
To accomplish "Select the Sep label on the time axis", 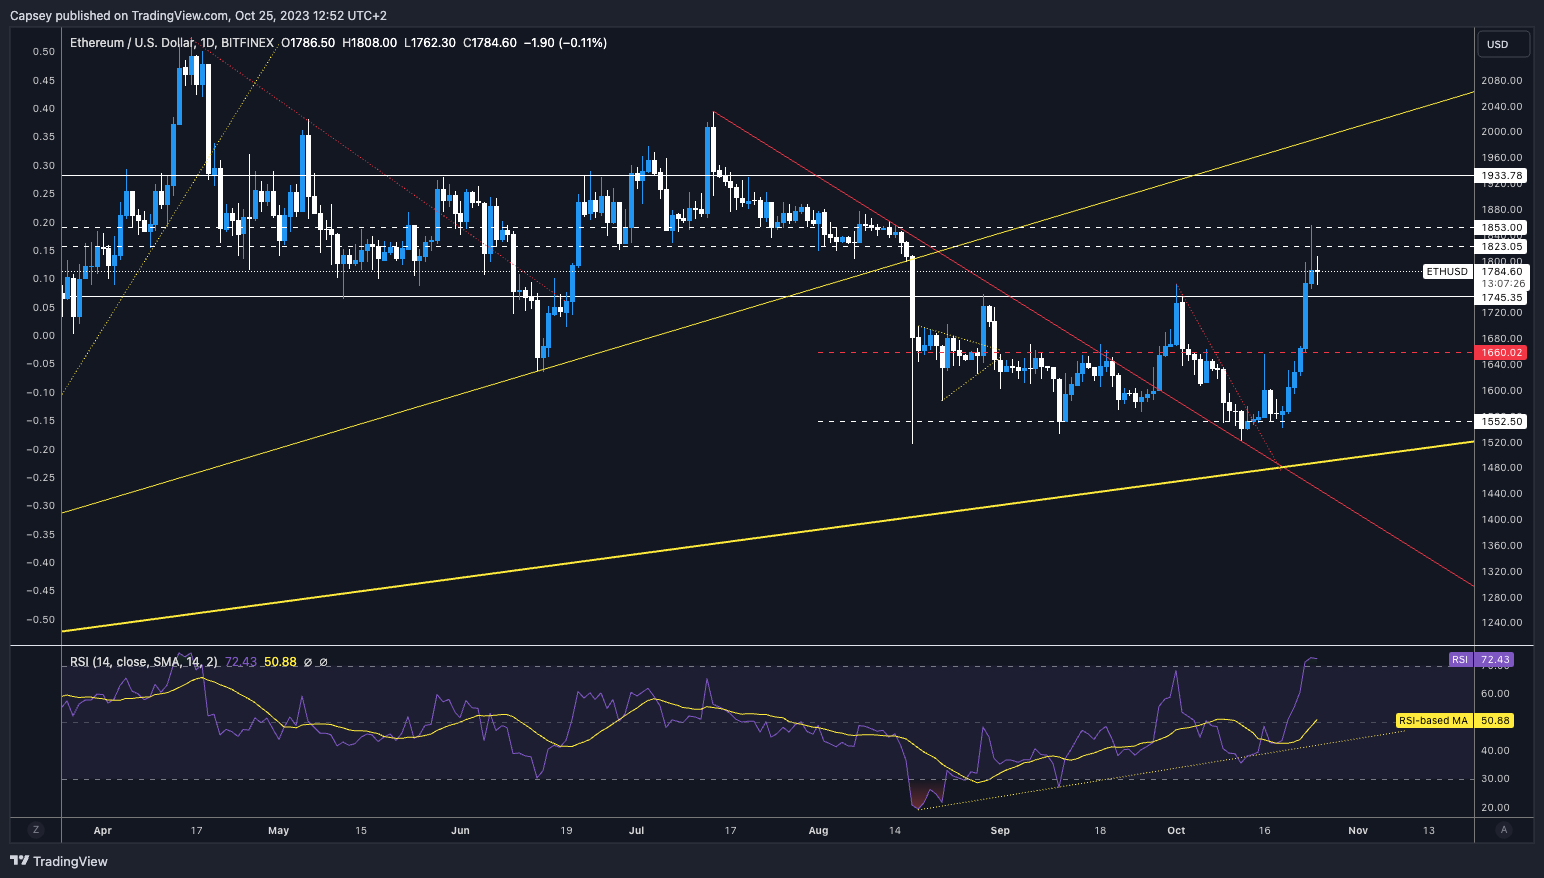I will click(1000, 830).
